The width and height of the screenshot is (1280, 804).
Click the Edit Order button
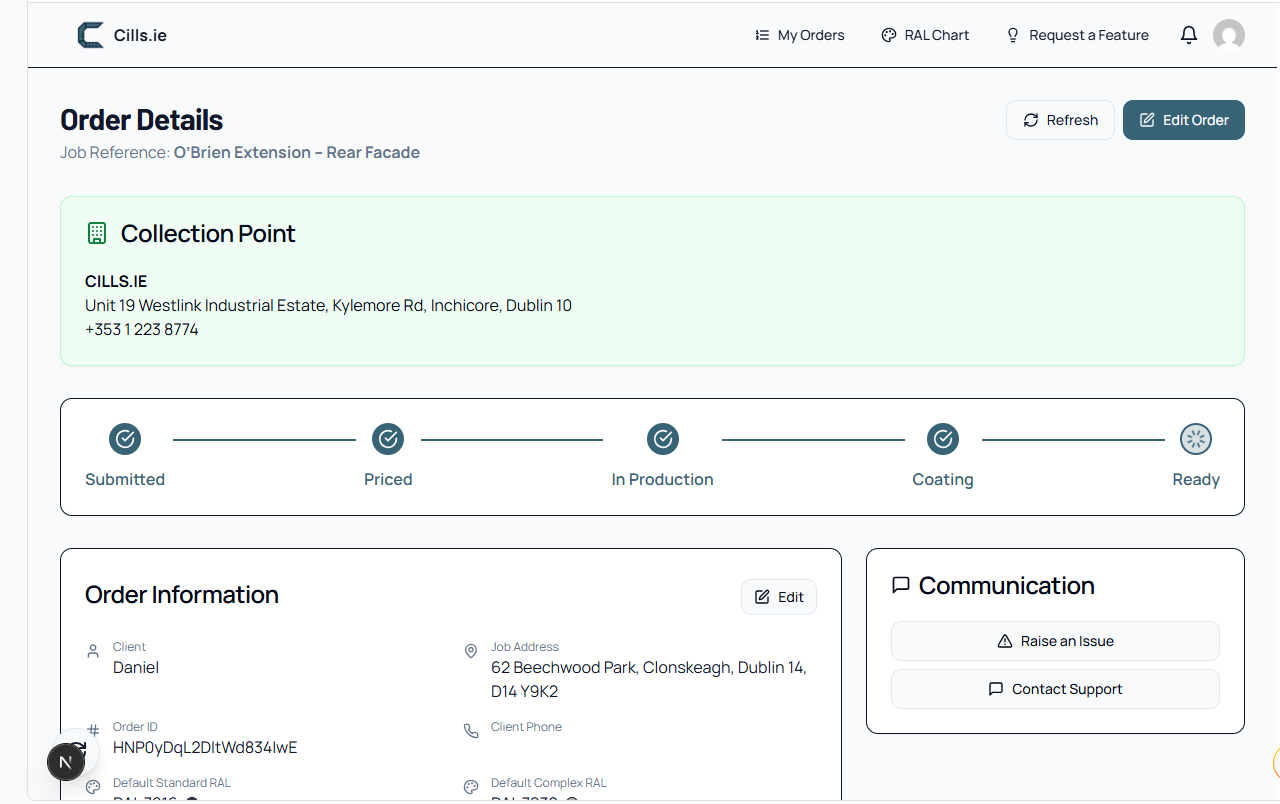(x=1184, y=120)
